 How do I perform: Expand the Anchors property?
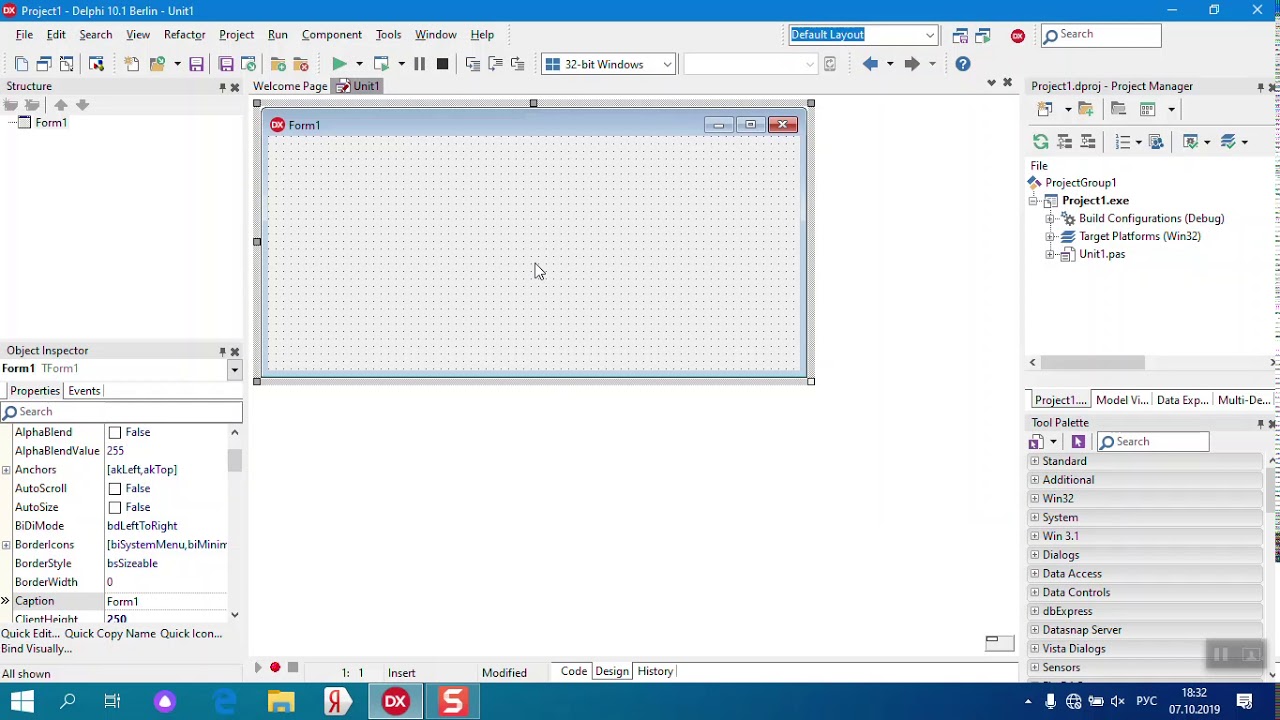(x=6, y=470)
